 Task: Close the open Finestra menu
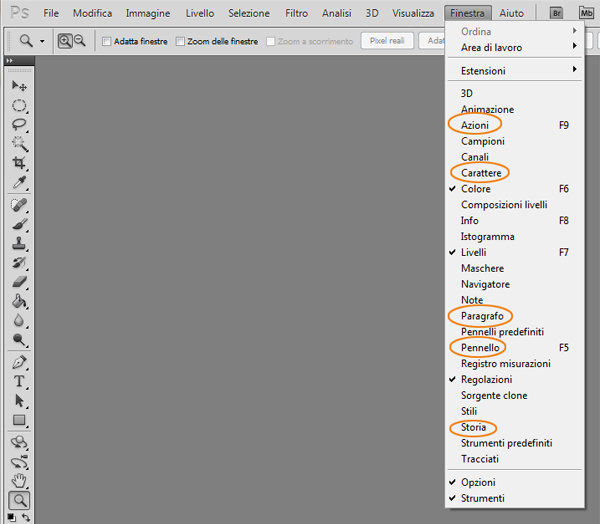coord(468,13)
